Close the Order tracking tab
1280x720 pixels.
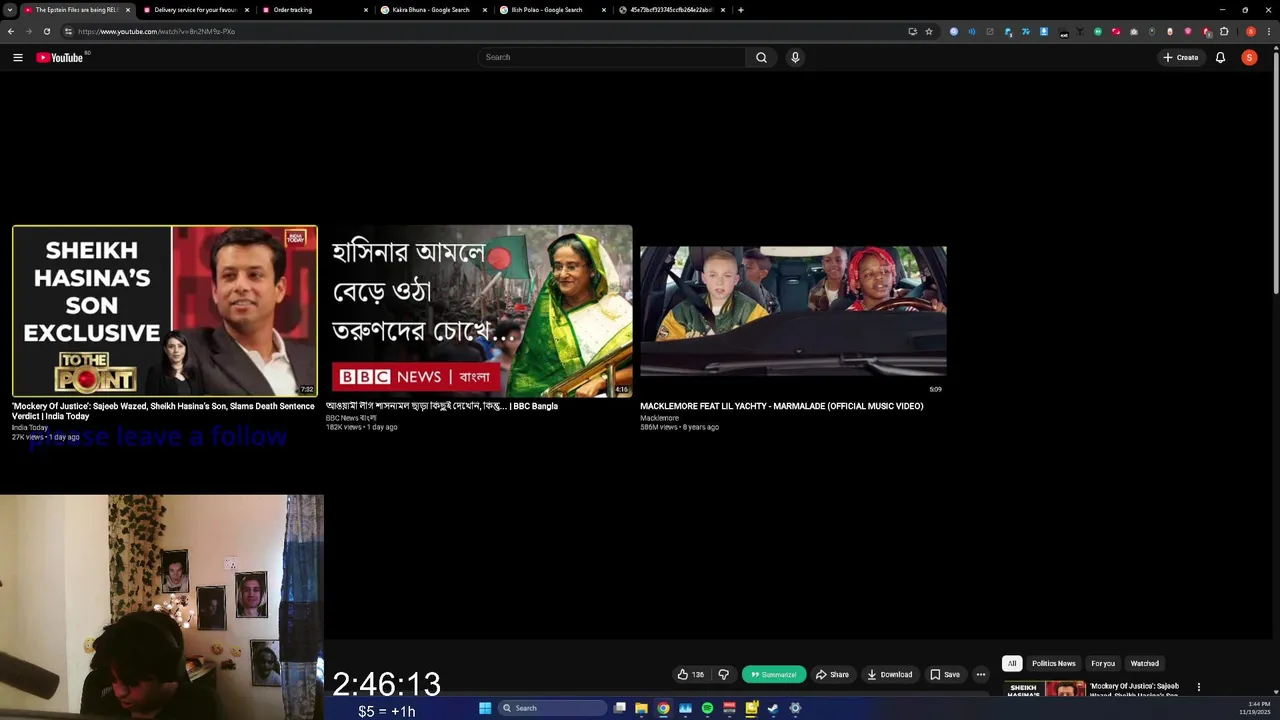coord(366,10)
